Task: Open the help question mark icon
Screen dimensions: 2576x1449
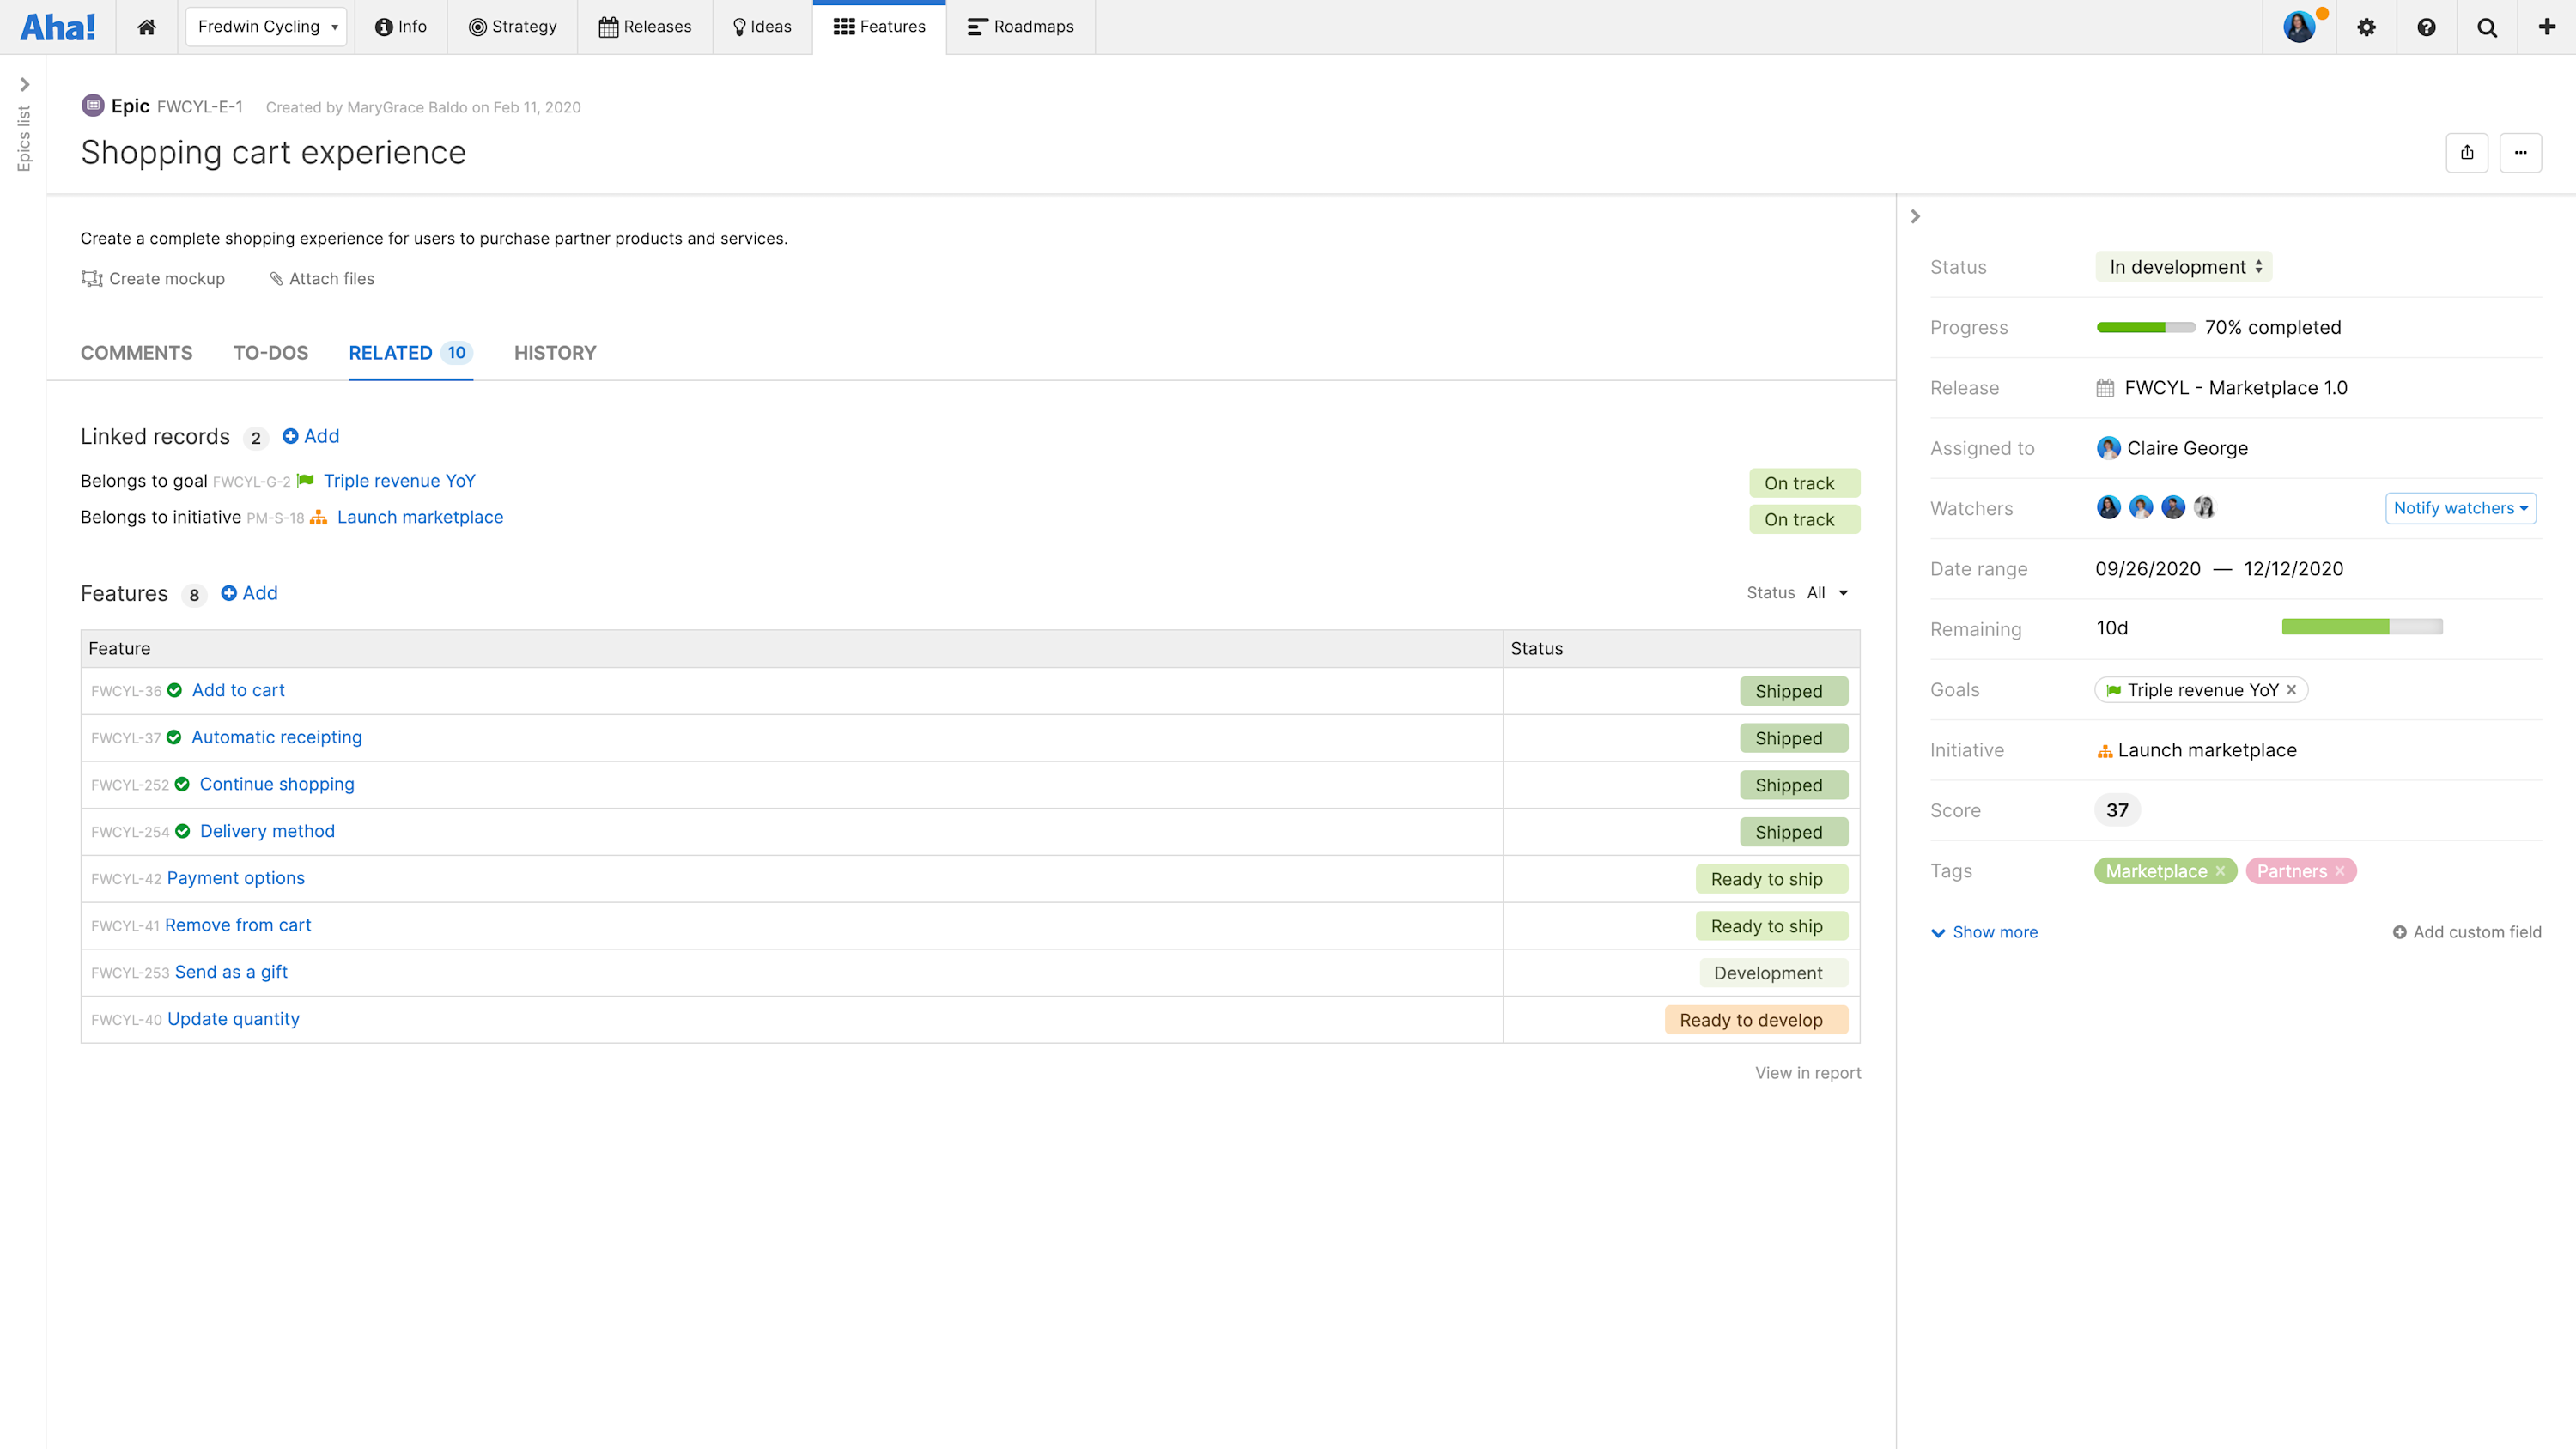Action: tap(2426, 27)
